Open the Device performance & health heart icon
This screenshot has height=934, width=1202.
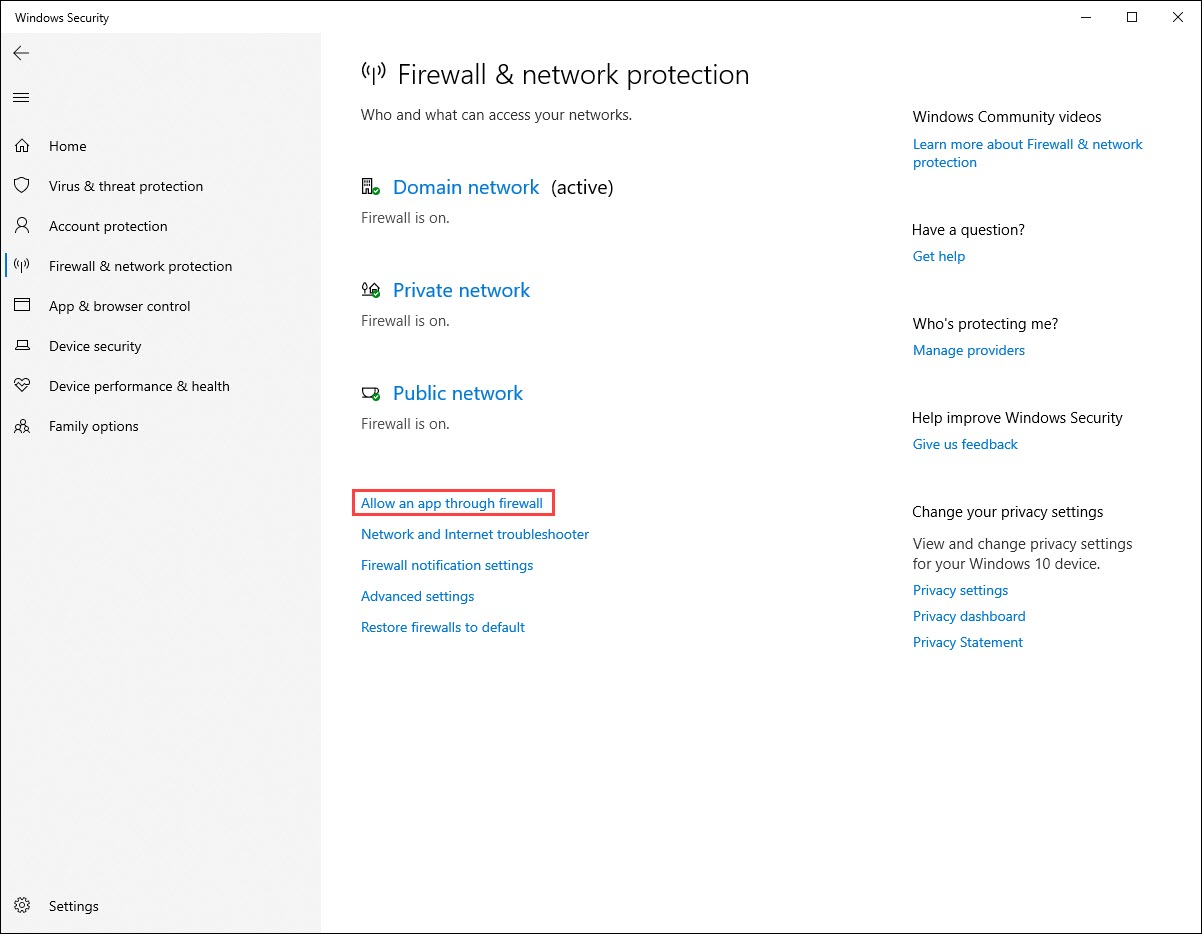click(x=22, y=386)
